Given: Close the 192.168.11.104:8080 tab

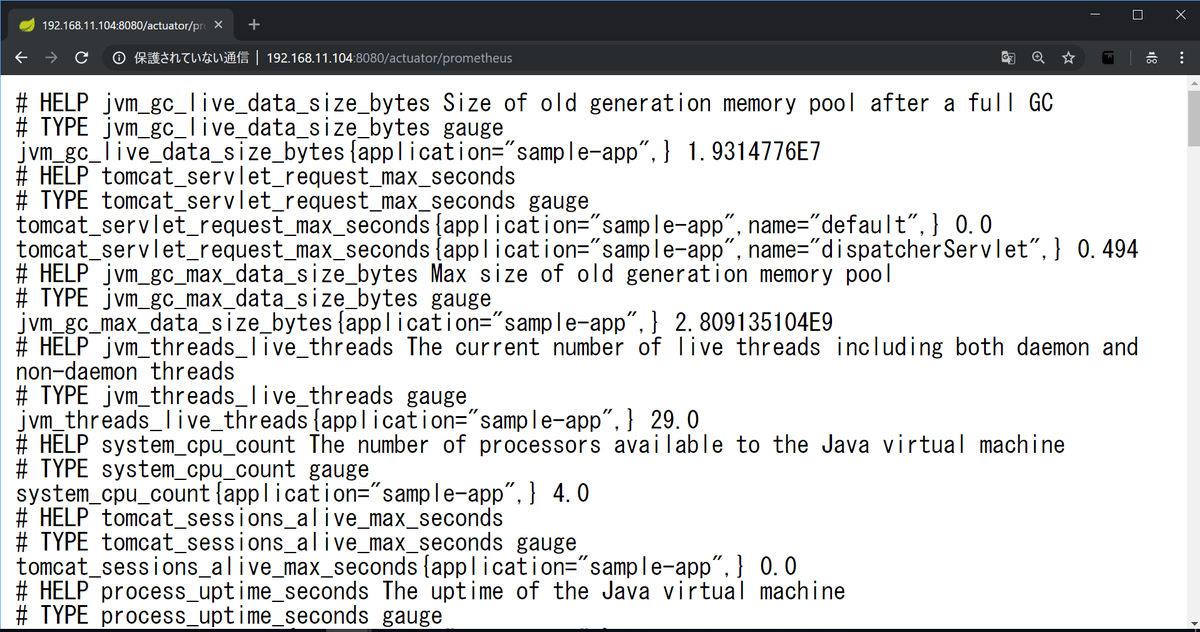Looking at the screenshot, I should (218, 24).
